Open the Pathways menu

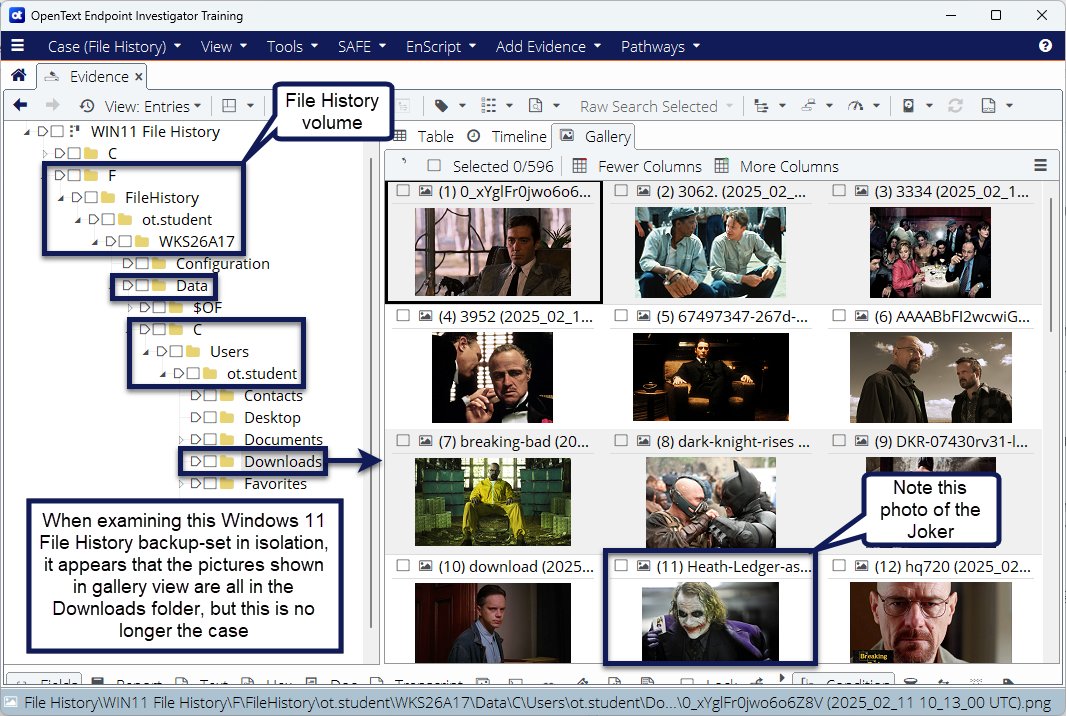coord(659,46)
